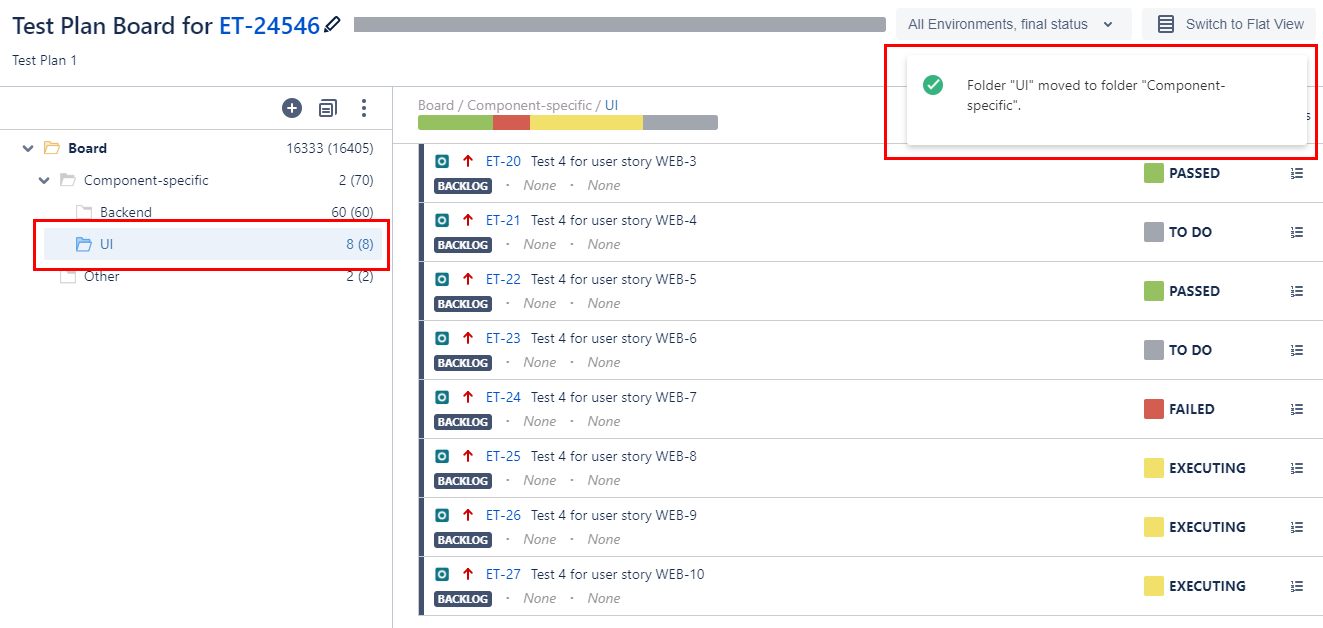Screen dimensions: 1323x628
Task: Click UI in the breadcrumb
Action: coord(612,105)
